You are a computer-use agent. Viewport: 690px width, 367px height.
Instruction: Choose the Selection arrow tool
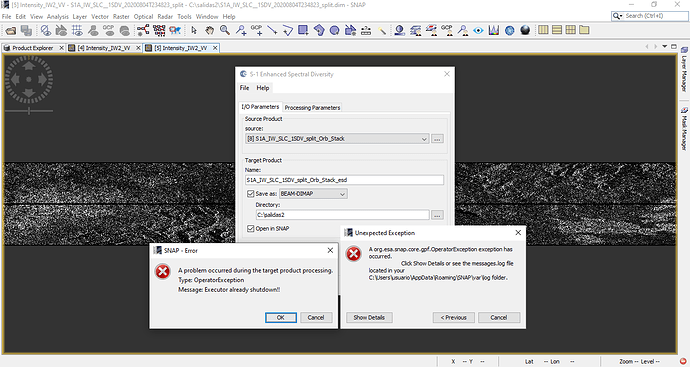point(194,30)
